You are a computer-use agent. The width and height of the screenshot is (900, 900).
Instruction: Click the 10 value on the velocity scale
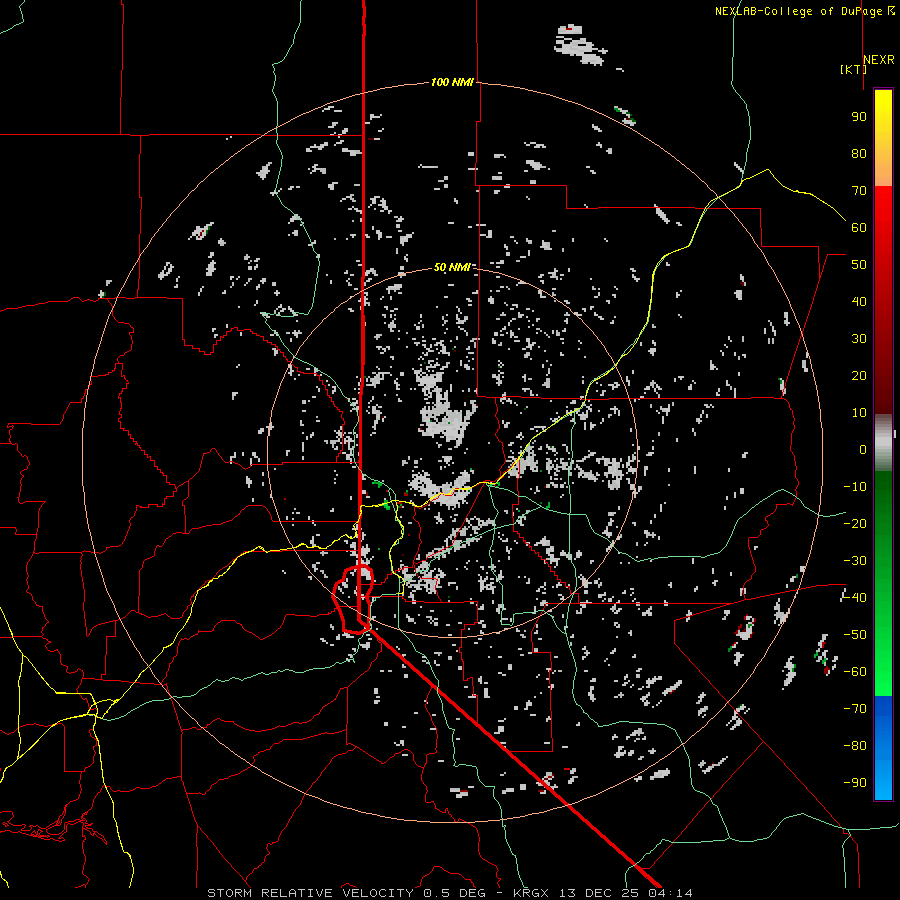coord(859,413)
